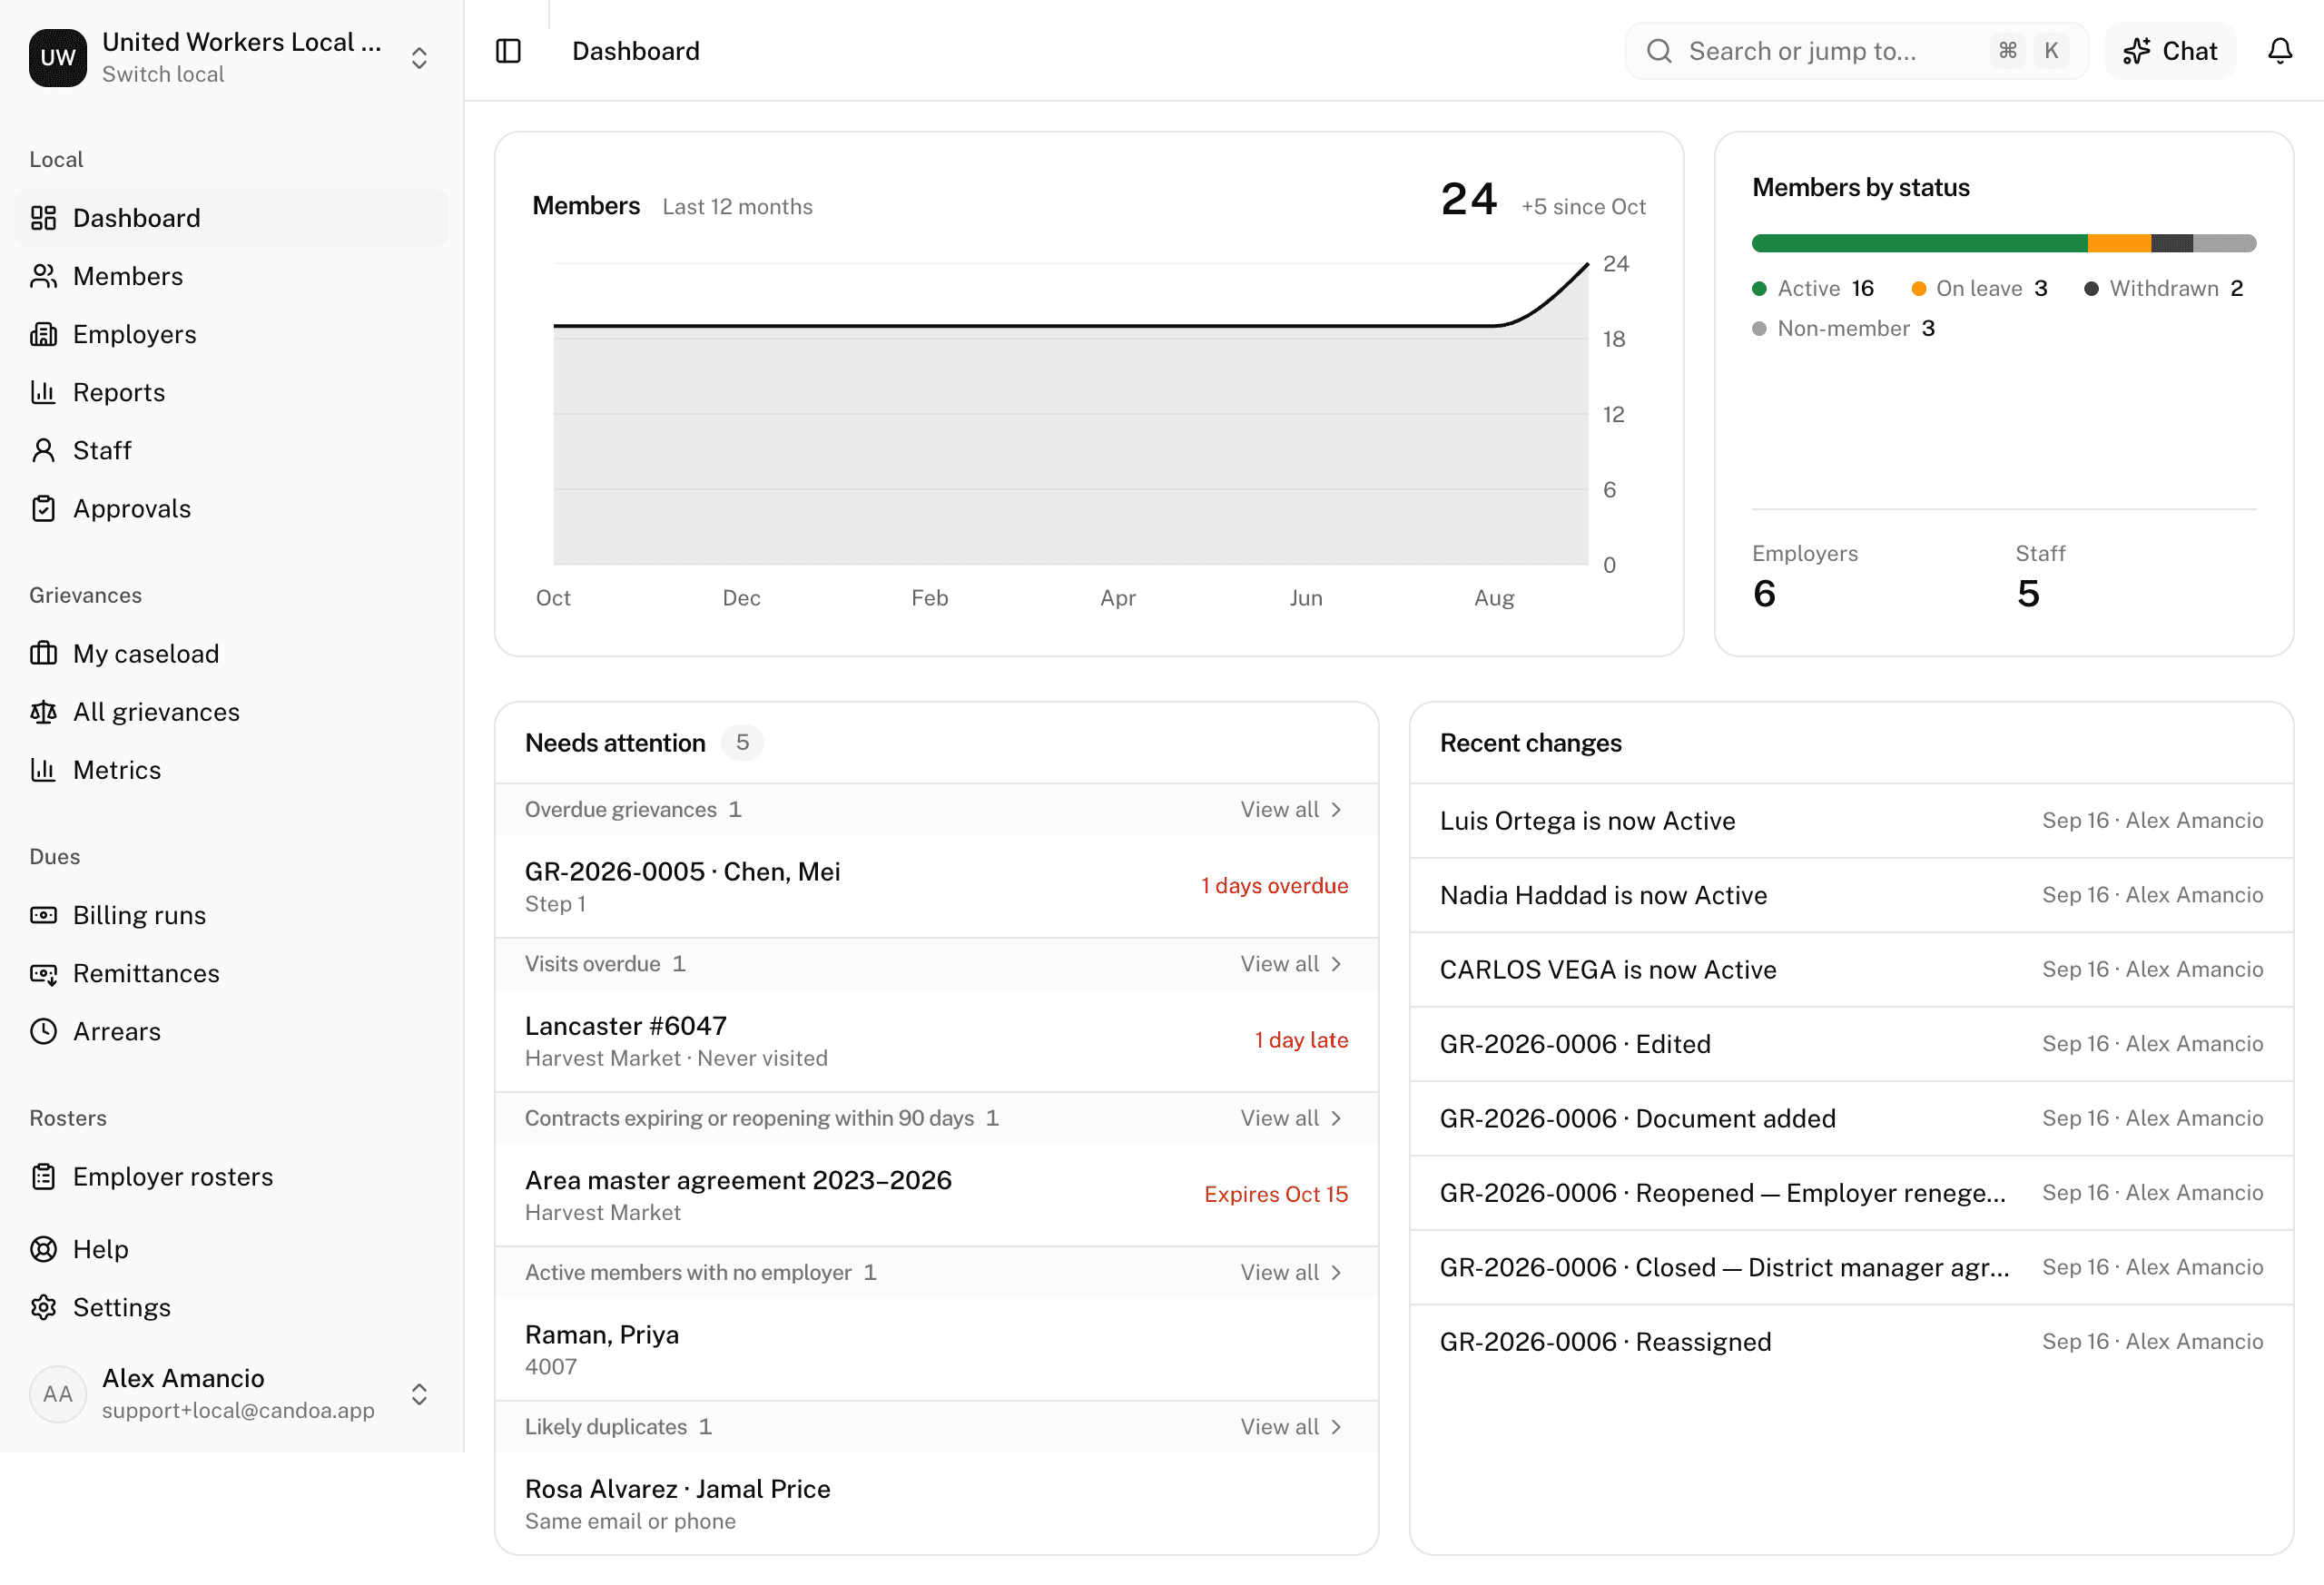The image size is (2324, 1585).
Task: Open Remittances section
Action: point(231,973)
